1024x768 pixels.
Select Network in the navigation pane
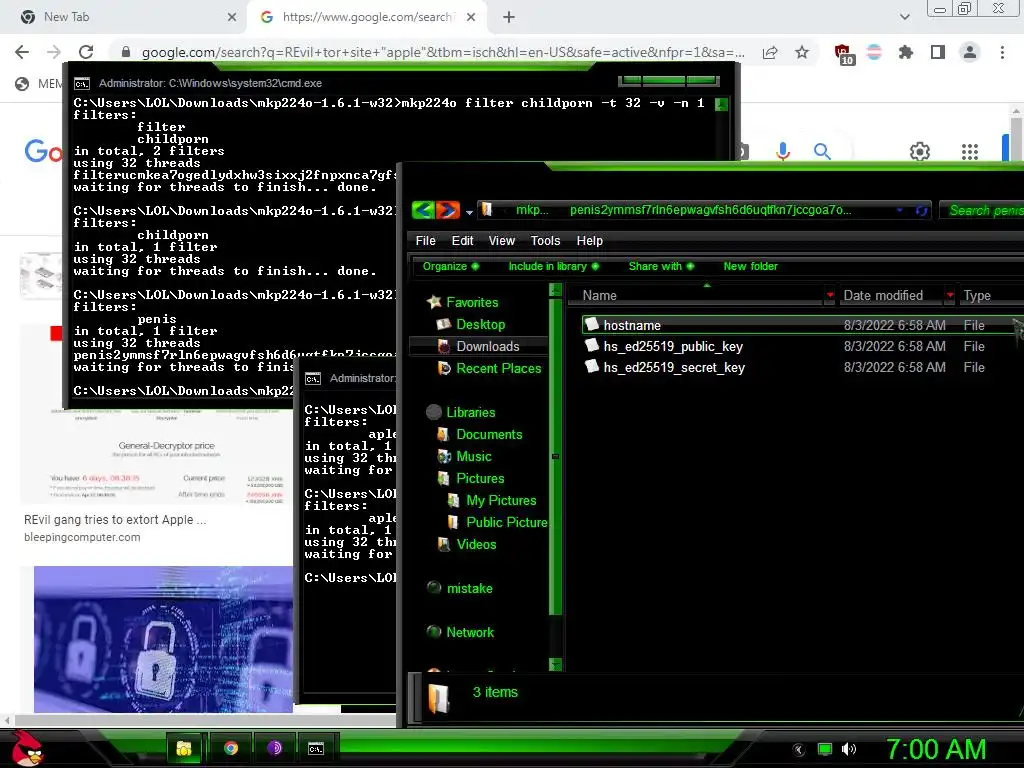(470, 632)
